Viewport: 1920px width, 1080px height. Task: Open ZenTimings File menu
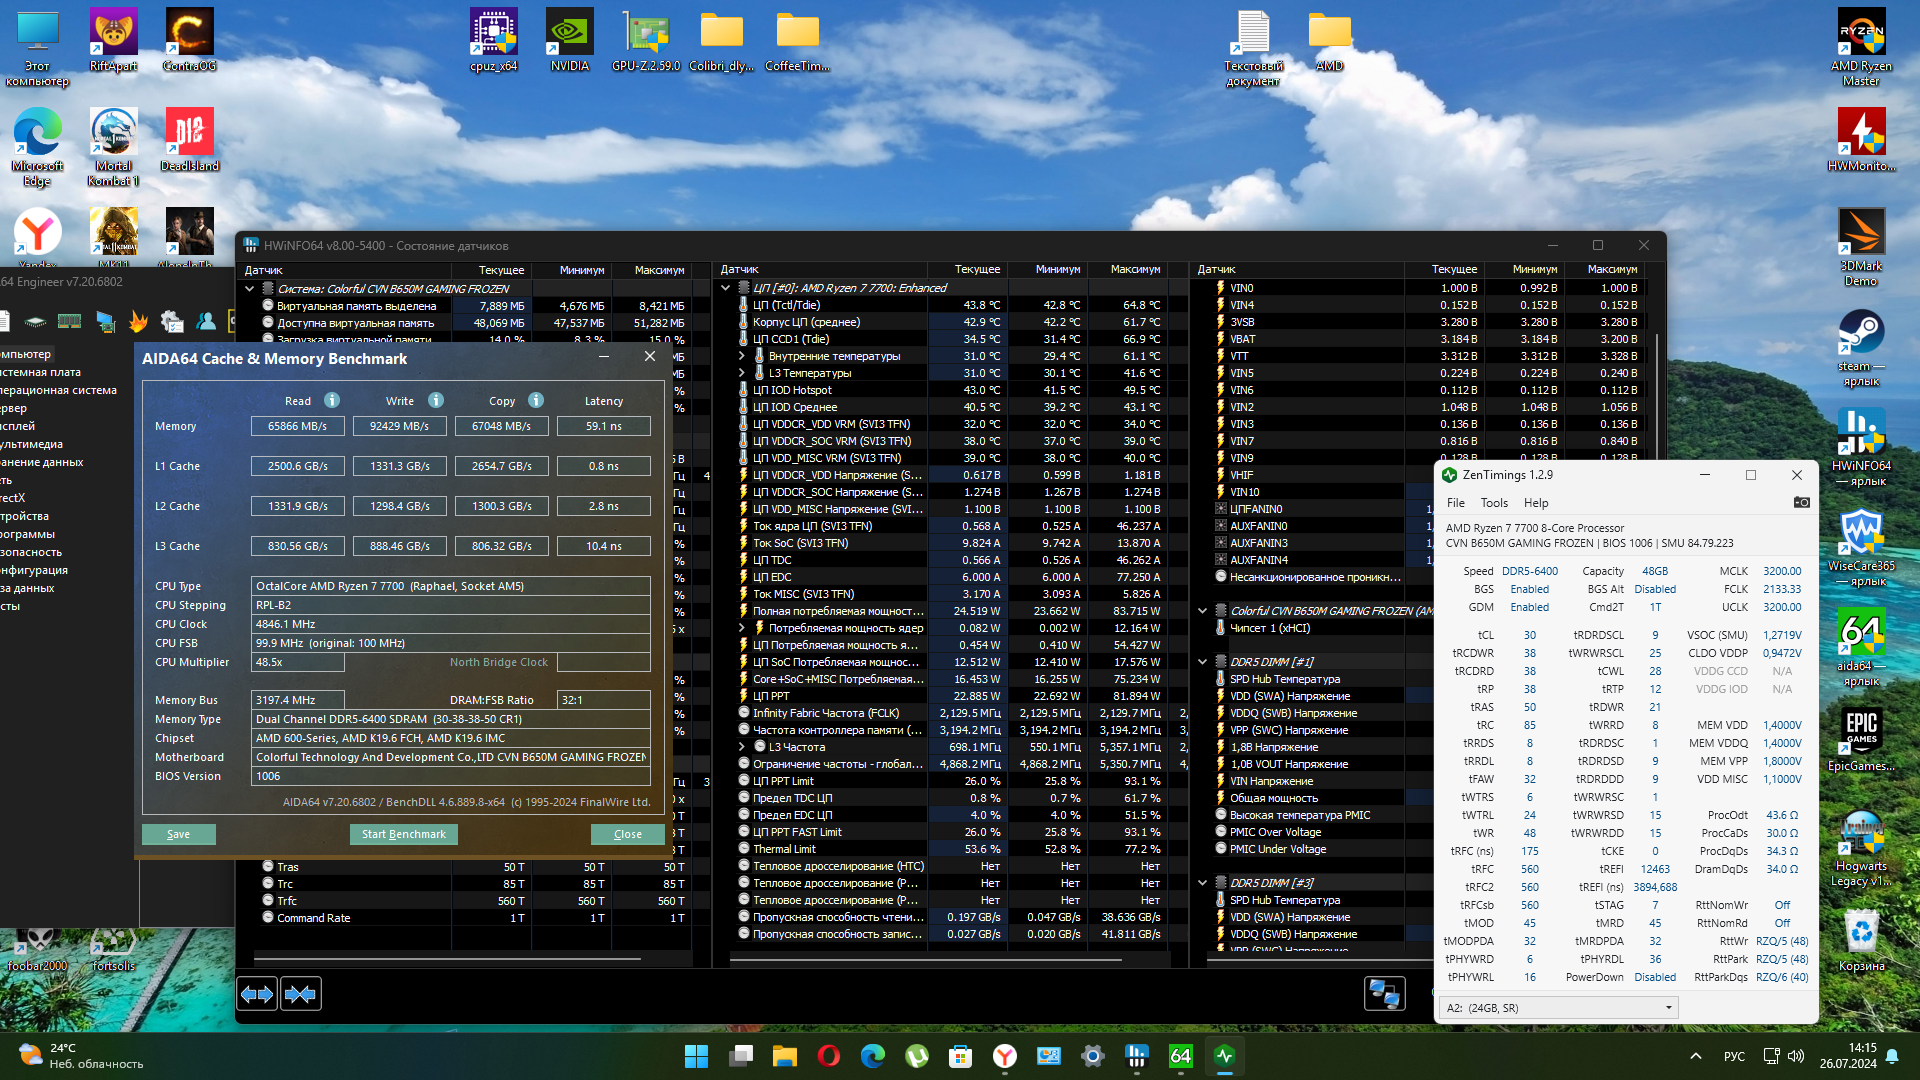tap(1455, 503)
